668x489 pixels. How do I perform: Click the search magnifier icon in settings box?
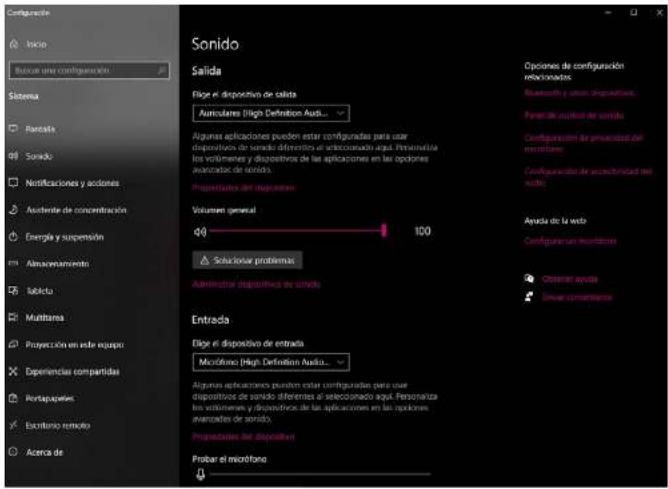(162, 70)
